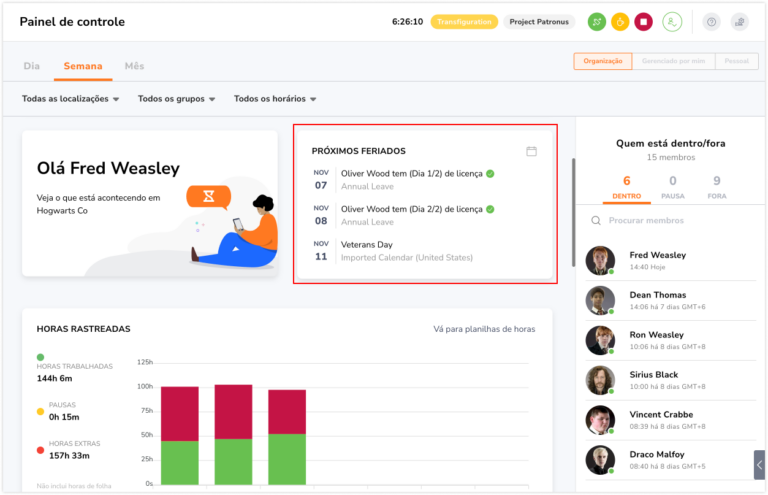Select the Organização view toggle

click(602, 61)
